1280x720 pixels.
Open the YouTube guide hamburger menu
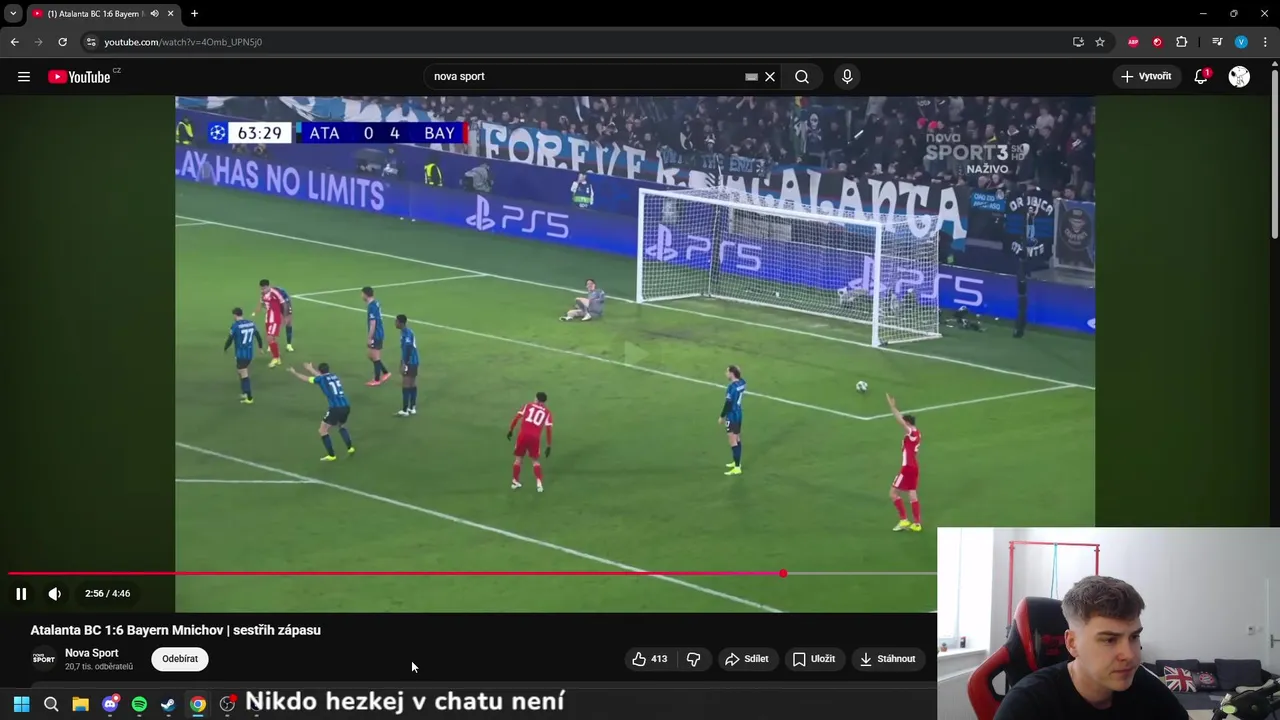(24, 77)
